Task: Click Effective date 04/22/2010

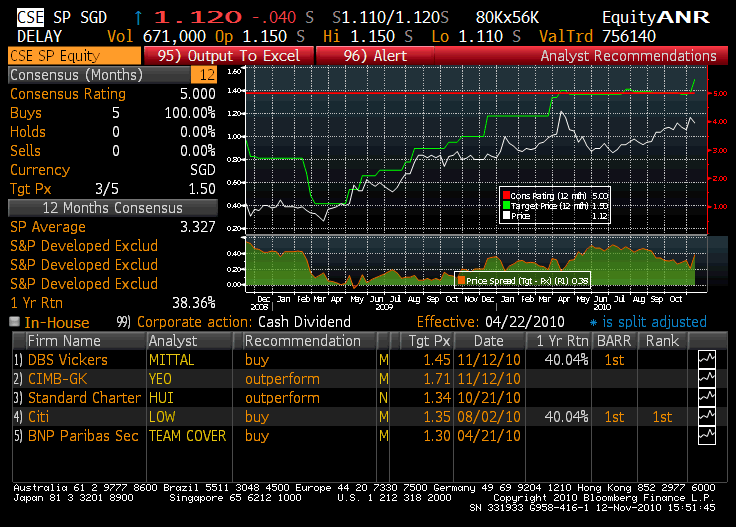Action: pyautogui.click(x=524, y=322)
